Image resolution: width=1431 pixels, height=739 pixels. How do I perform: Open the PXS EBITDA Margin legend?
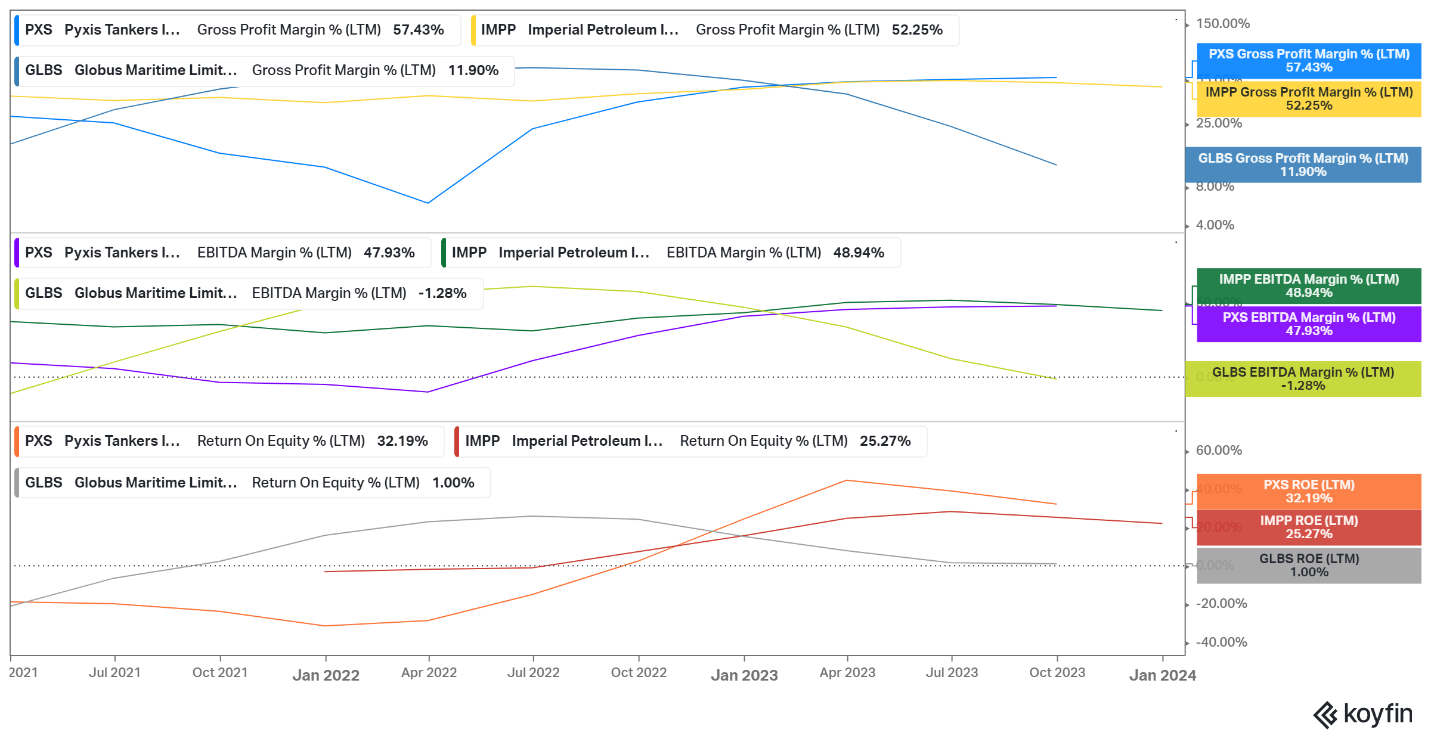pos(222,253)
